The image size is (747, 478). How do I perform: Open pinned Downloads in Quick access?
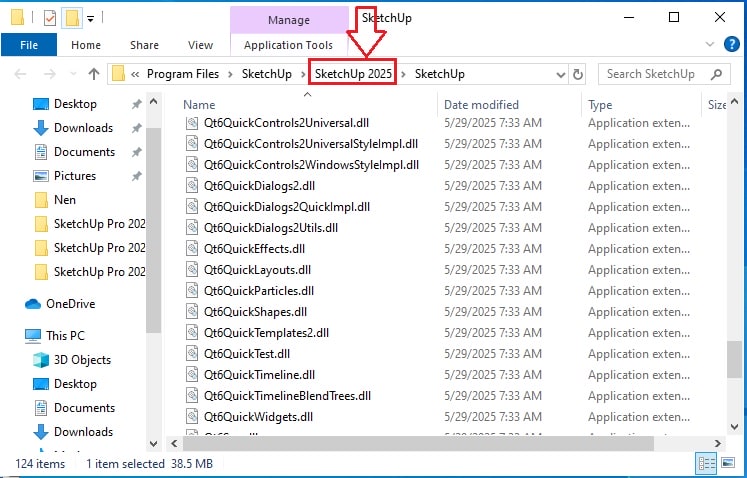coord(83,128)
